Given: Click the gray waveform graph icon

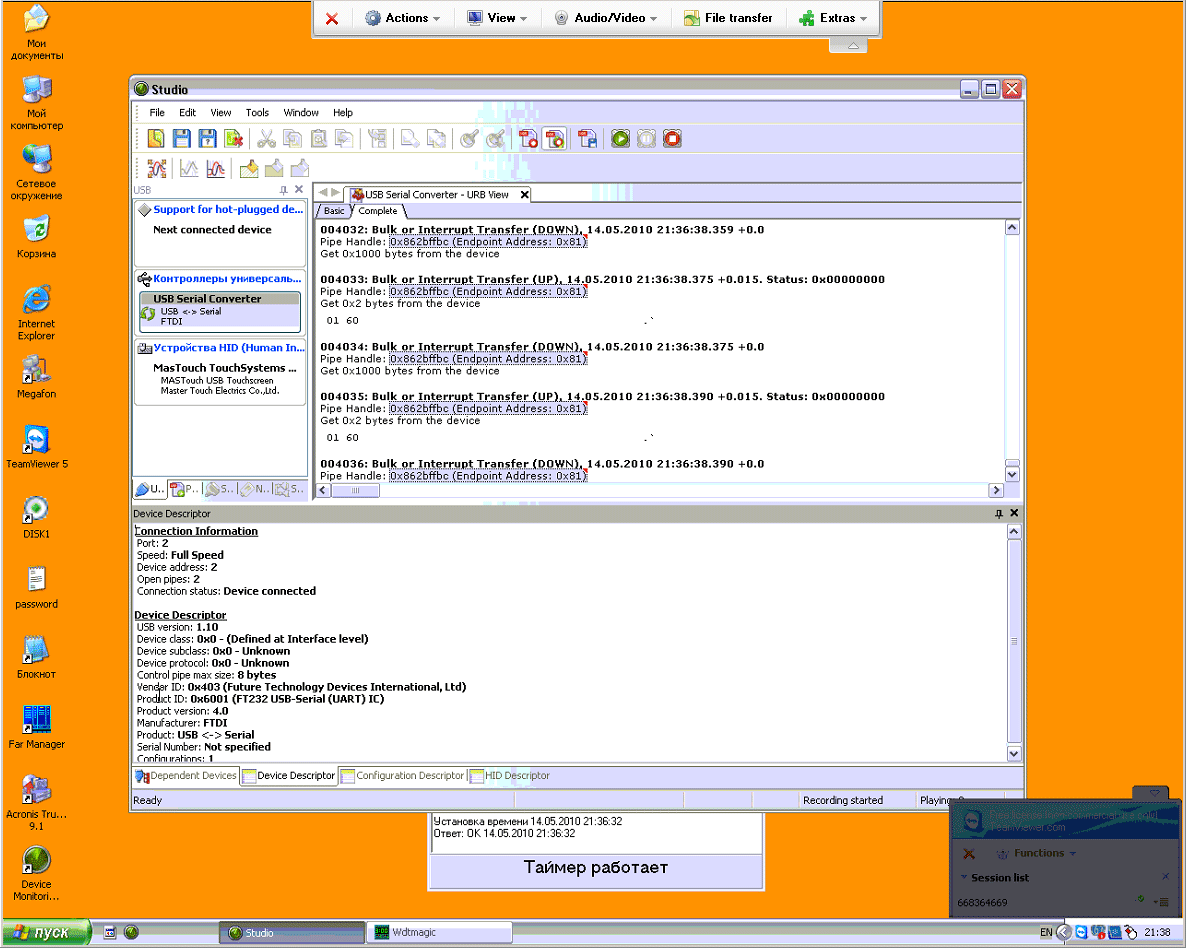Looking at the screenshot, I should (189, 168).
